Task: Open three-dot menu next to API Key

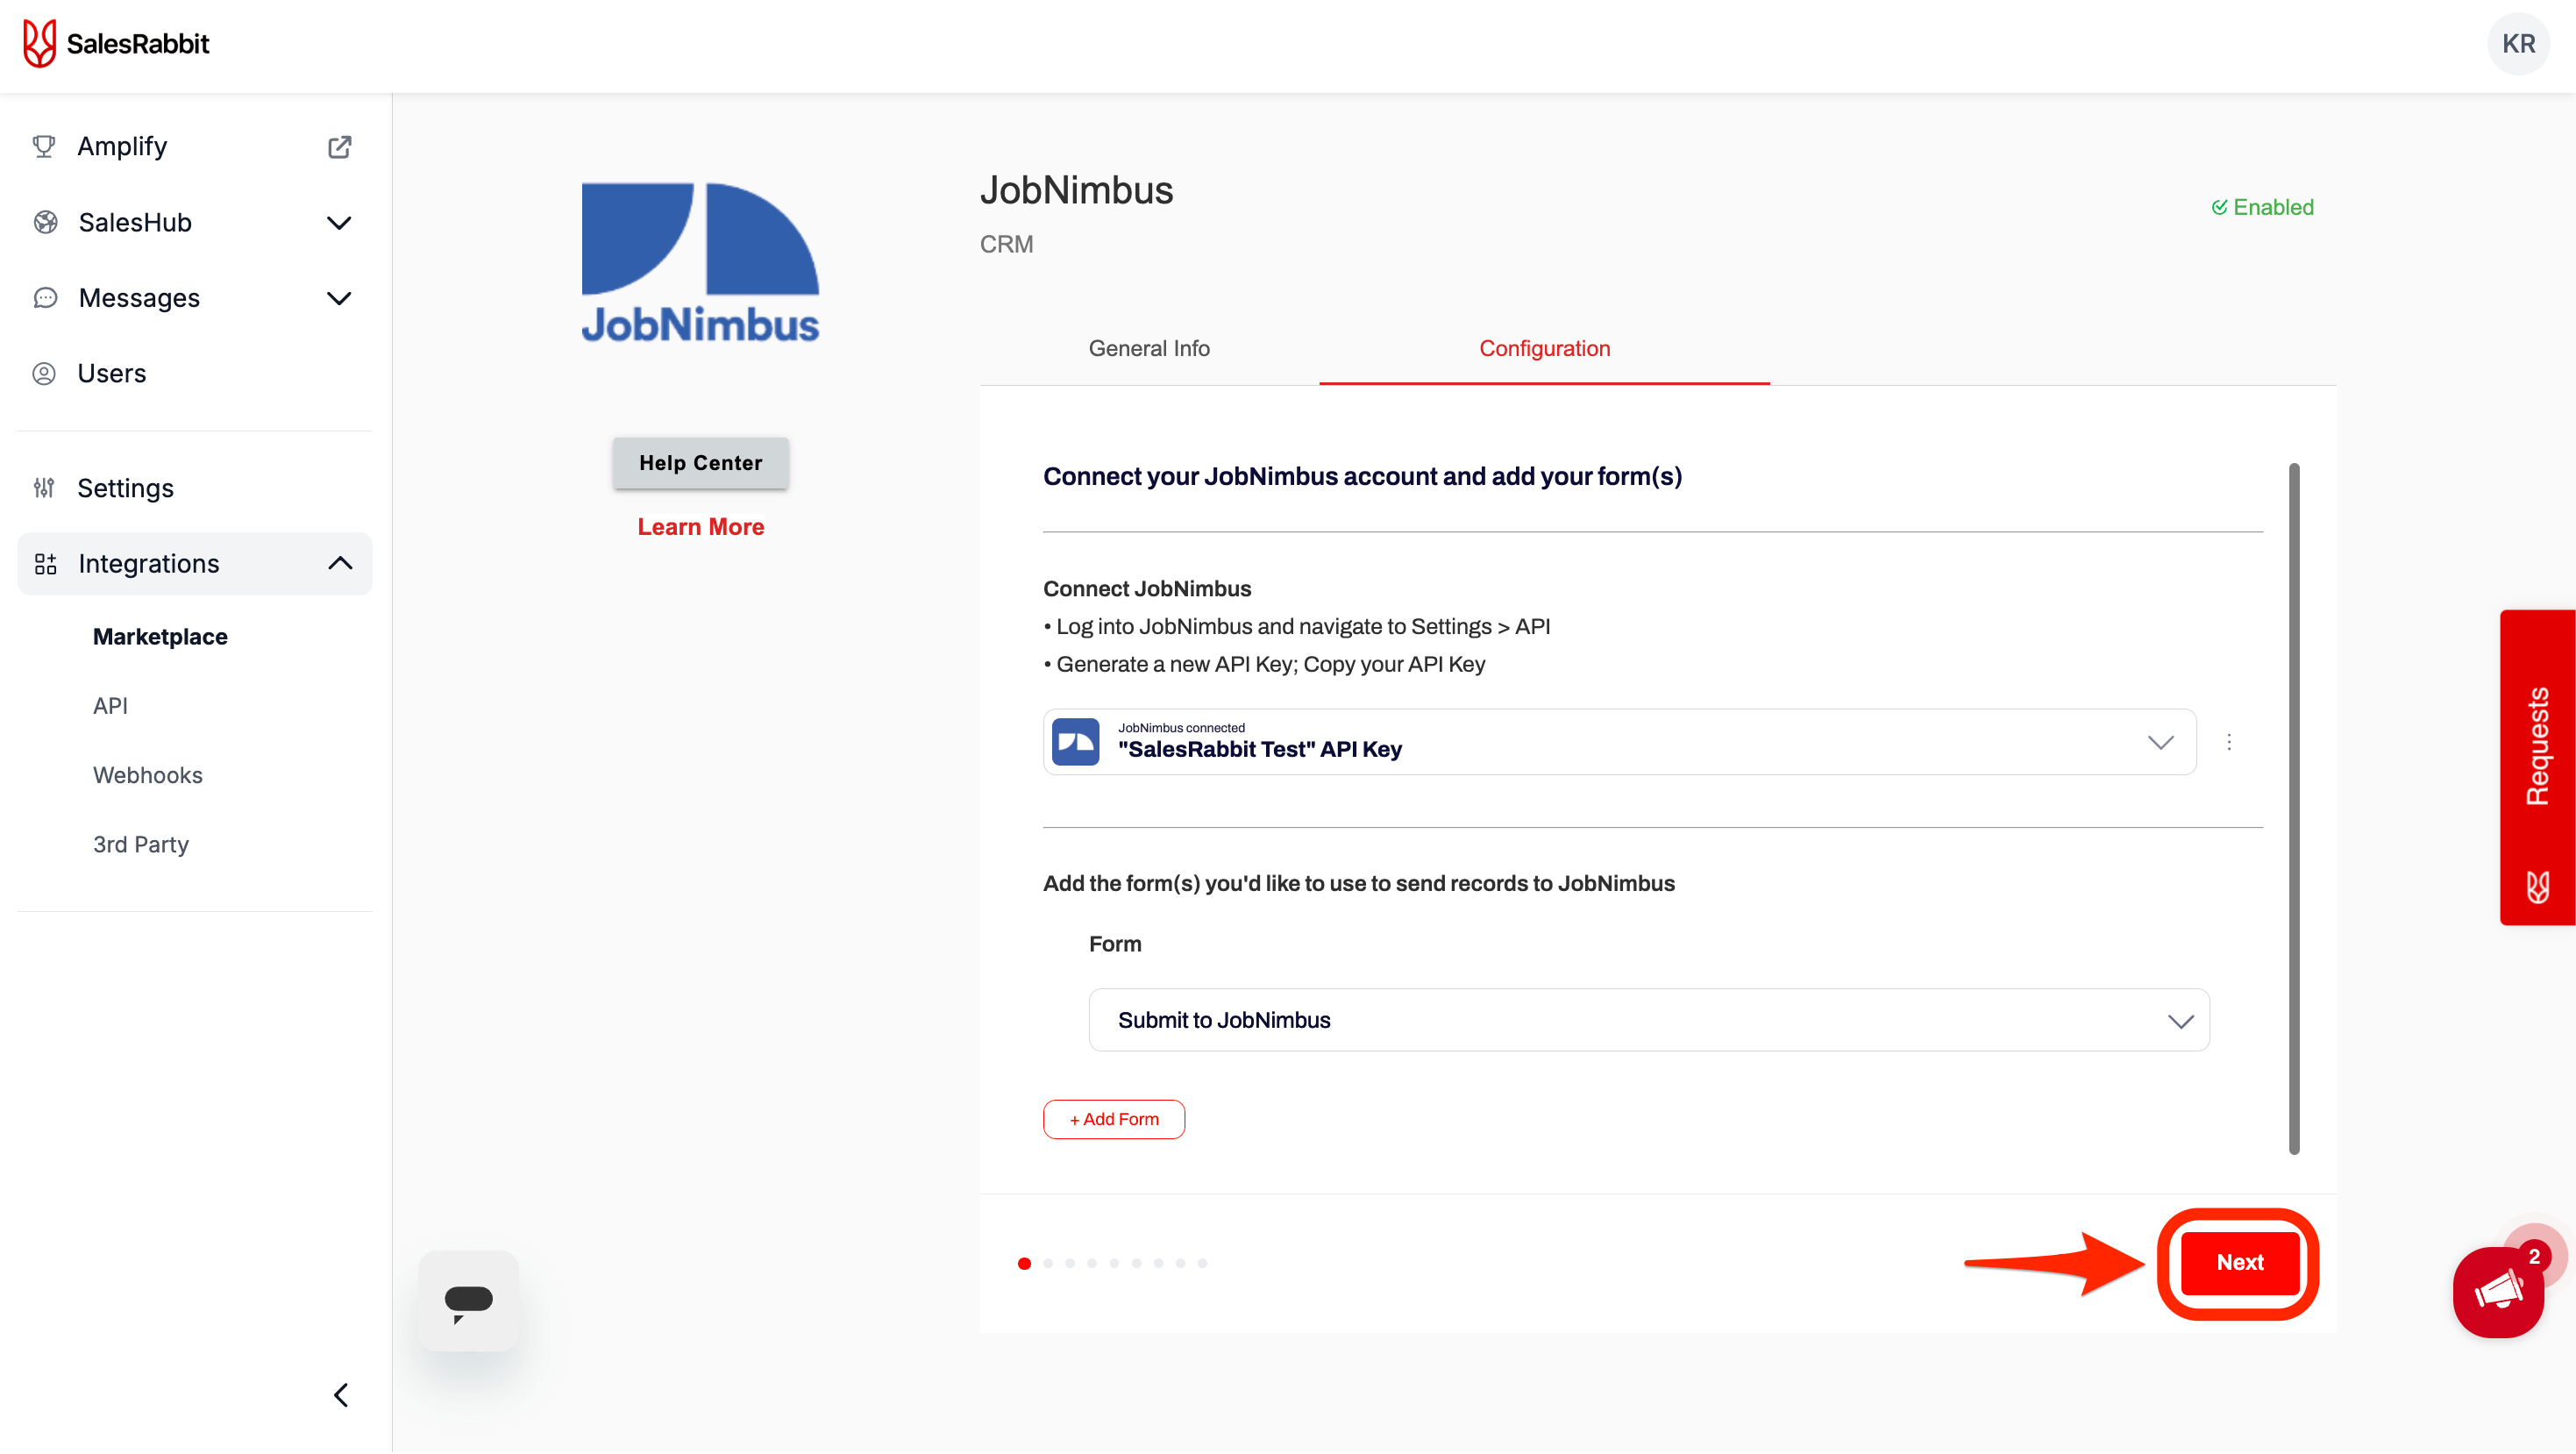Action: click(2228, 742)
